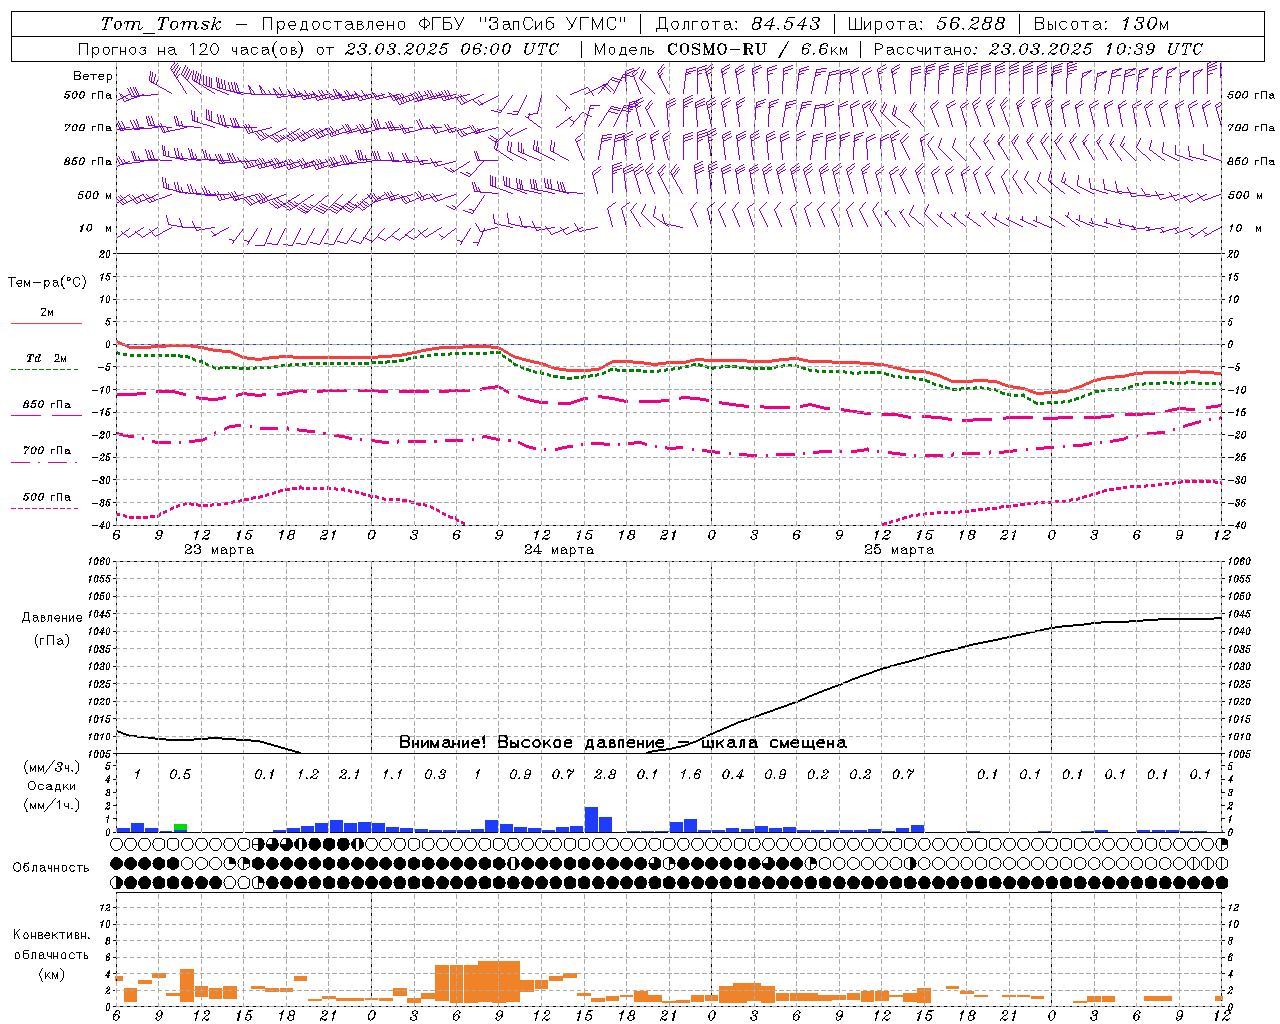Click the 24 марта date label
1280x1024 pixels.
pyautogui.click(x=559, y=550)
